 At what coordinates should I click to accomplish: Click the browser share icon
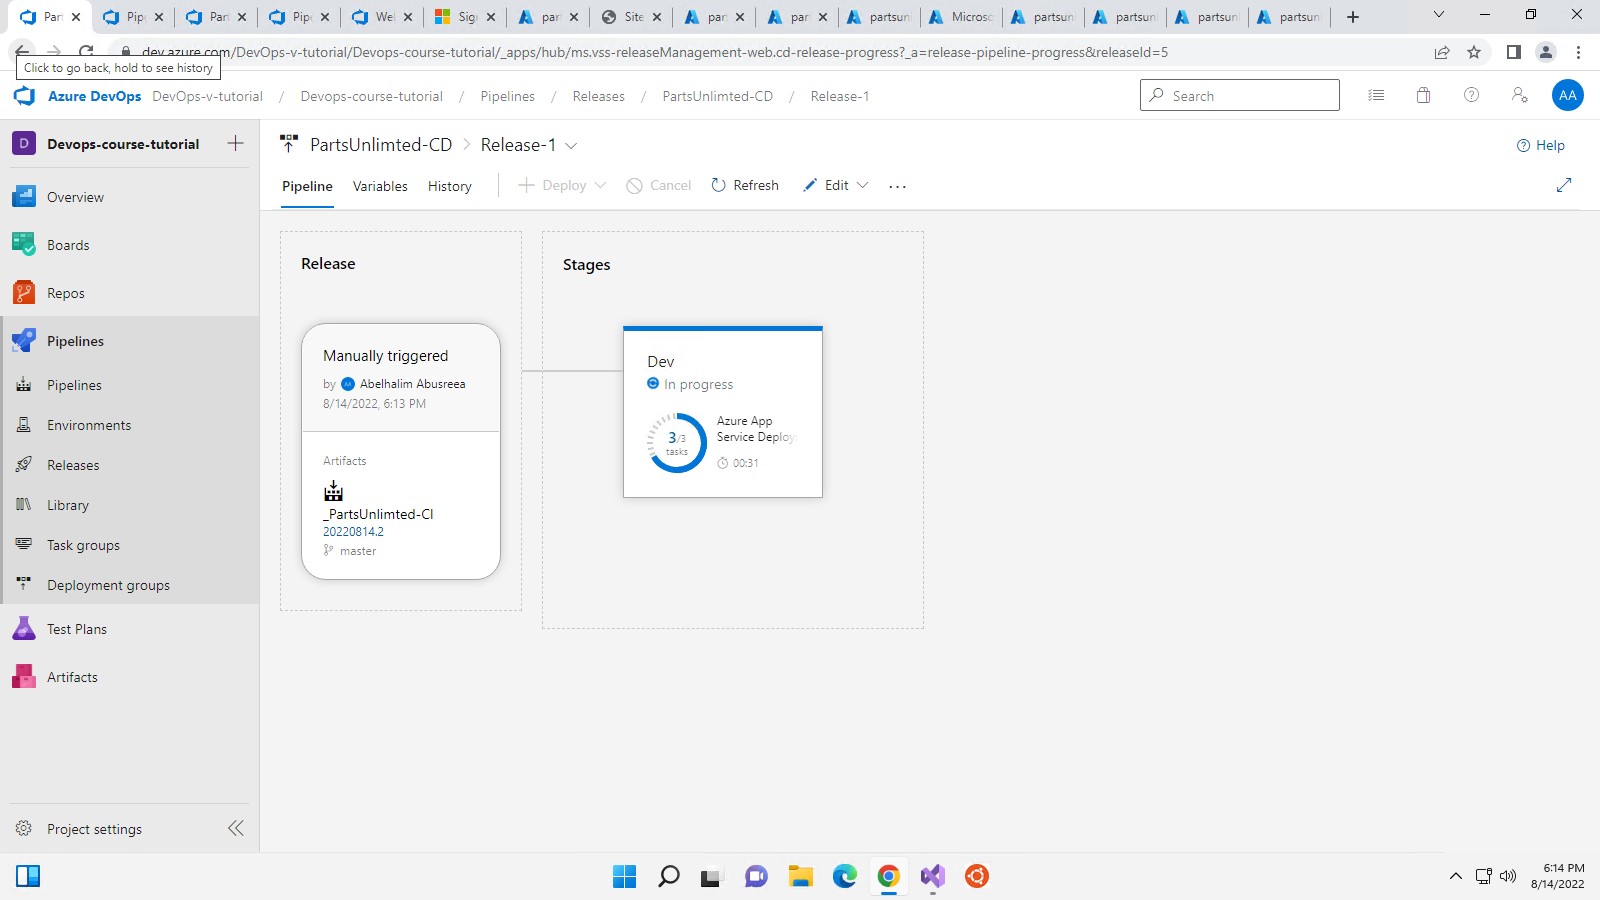(x=1441, y=52)
